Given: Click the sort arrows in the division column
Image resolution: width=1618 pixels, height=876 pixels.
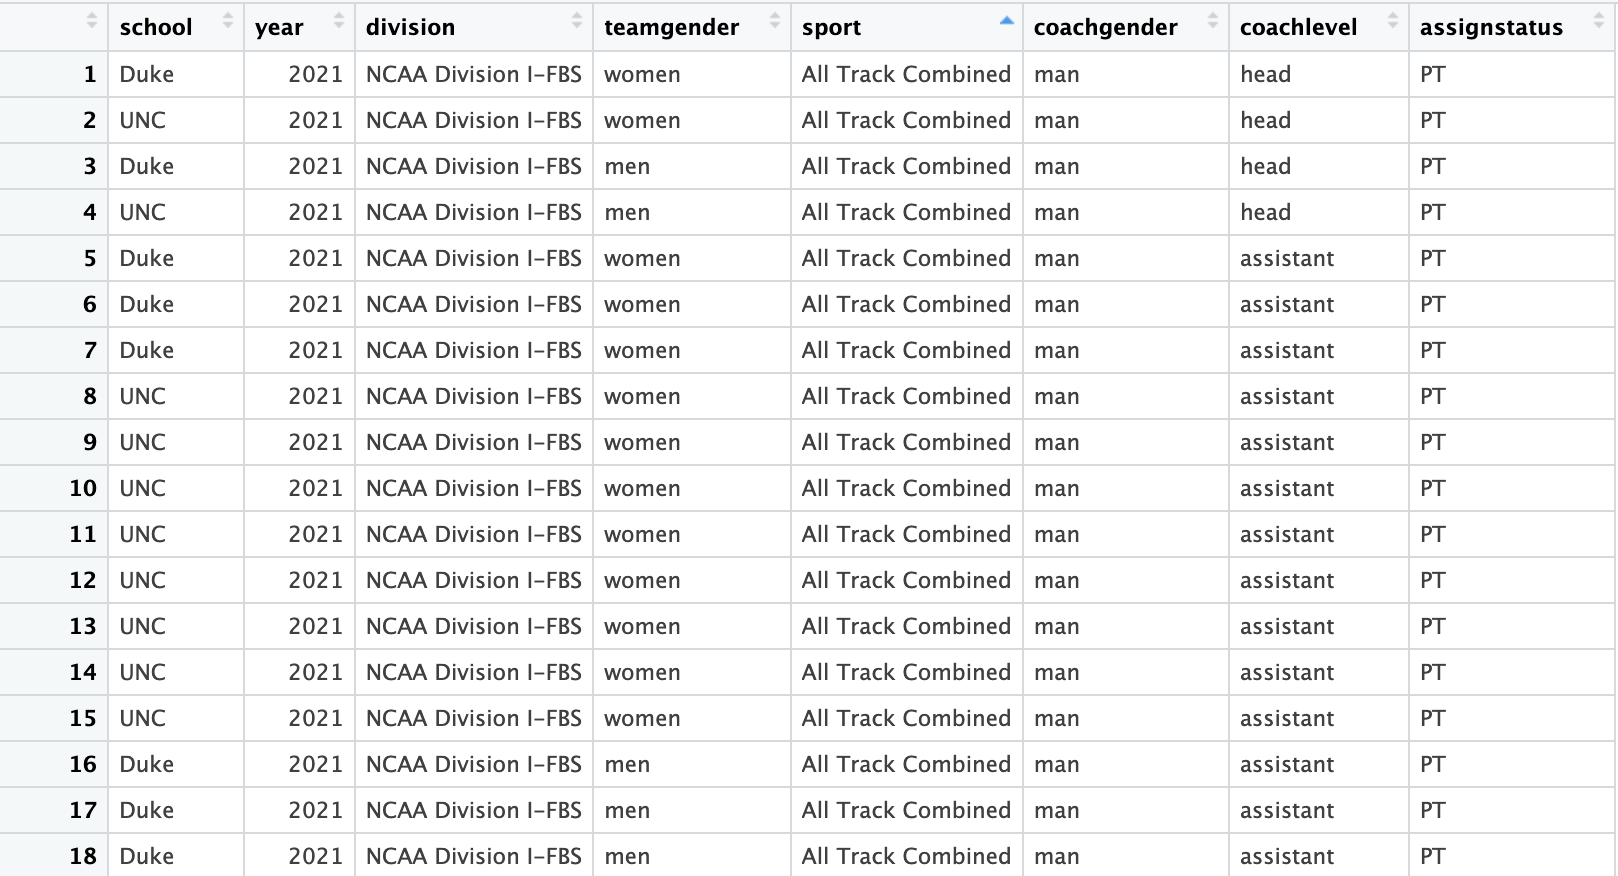Looking at the screenshot, I should pos(577,21).
